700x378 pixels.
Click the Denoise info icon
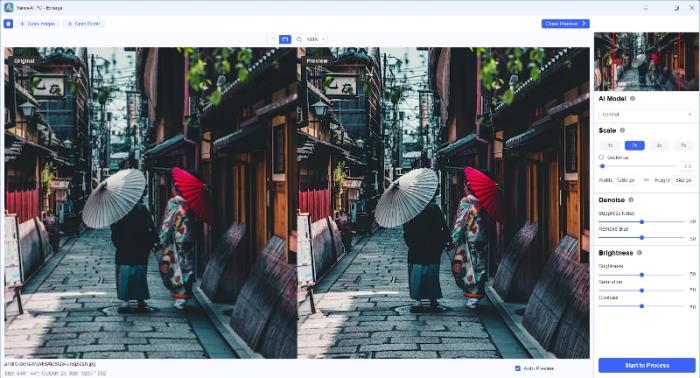tap(631, 200)
